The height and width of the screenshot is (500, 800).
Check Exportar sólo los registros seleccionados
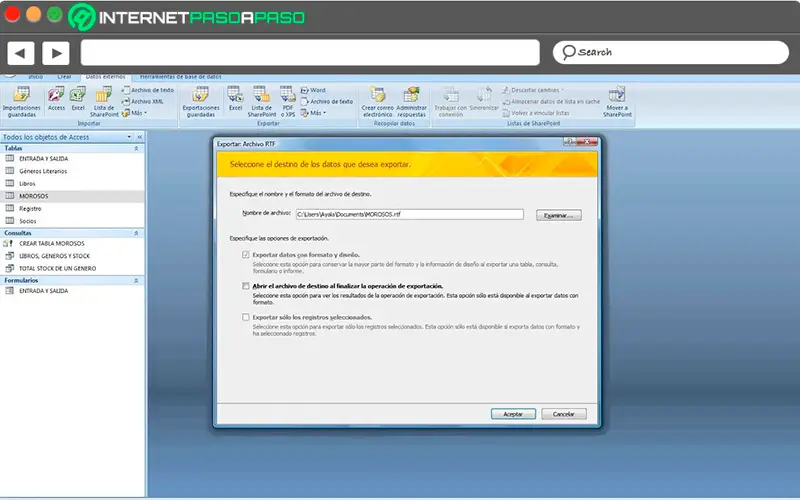(x=245, y=317)
